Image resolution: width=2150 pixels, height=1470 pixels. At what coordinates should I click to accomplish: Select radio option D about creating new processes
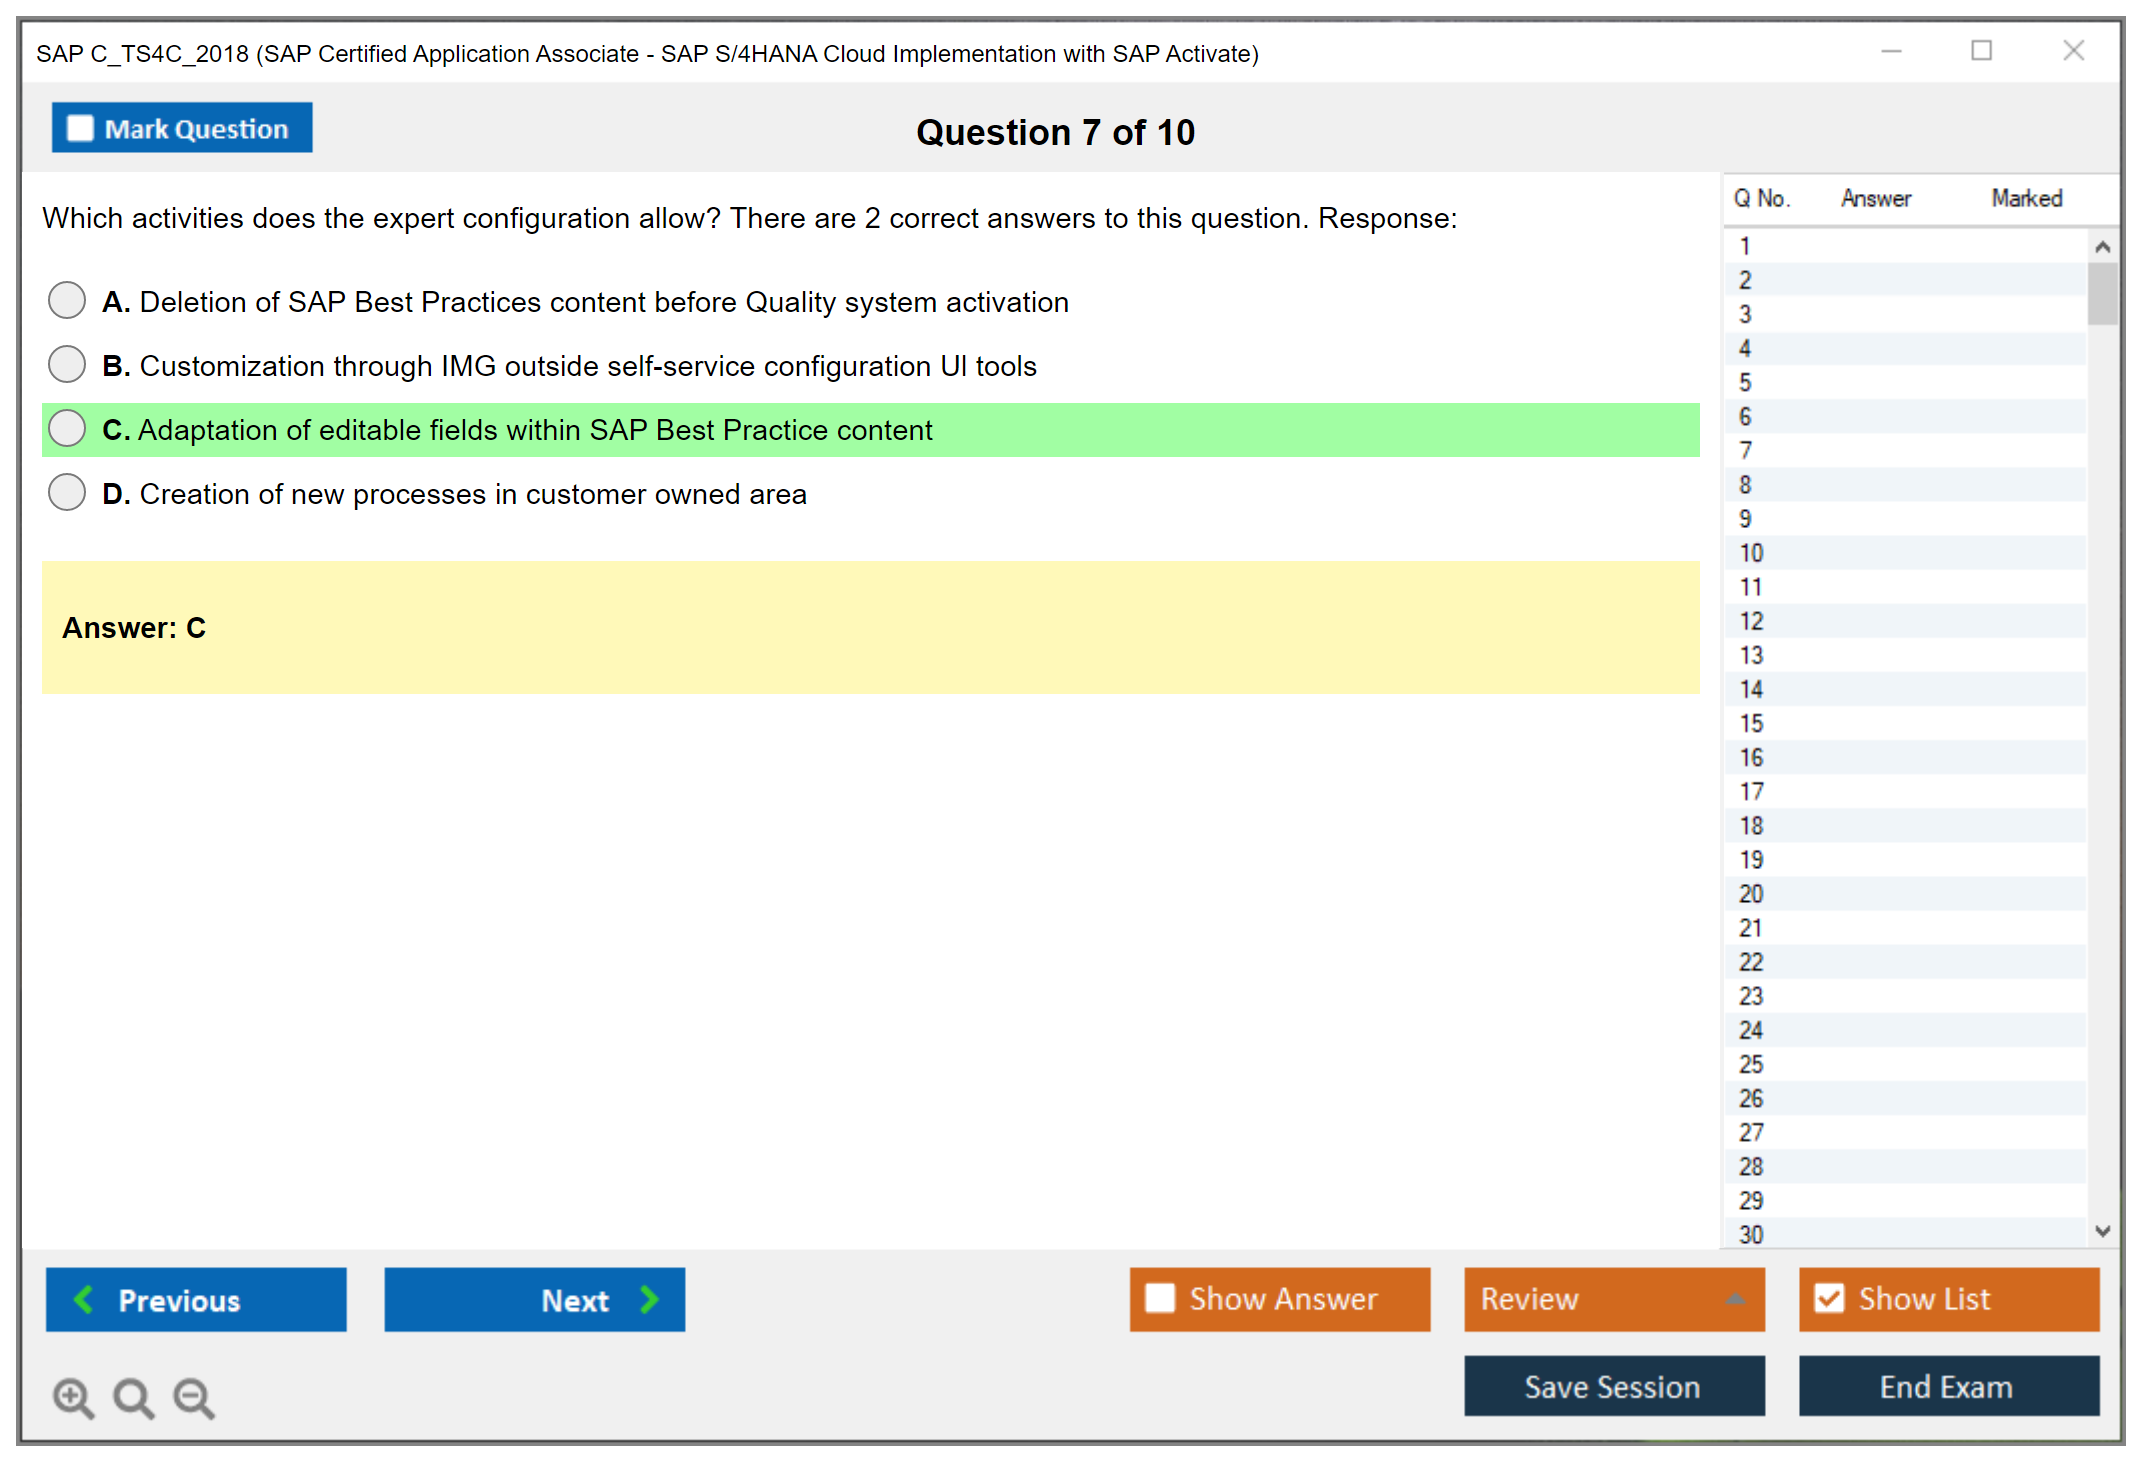[67, 492]
